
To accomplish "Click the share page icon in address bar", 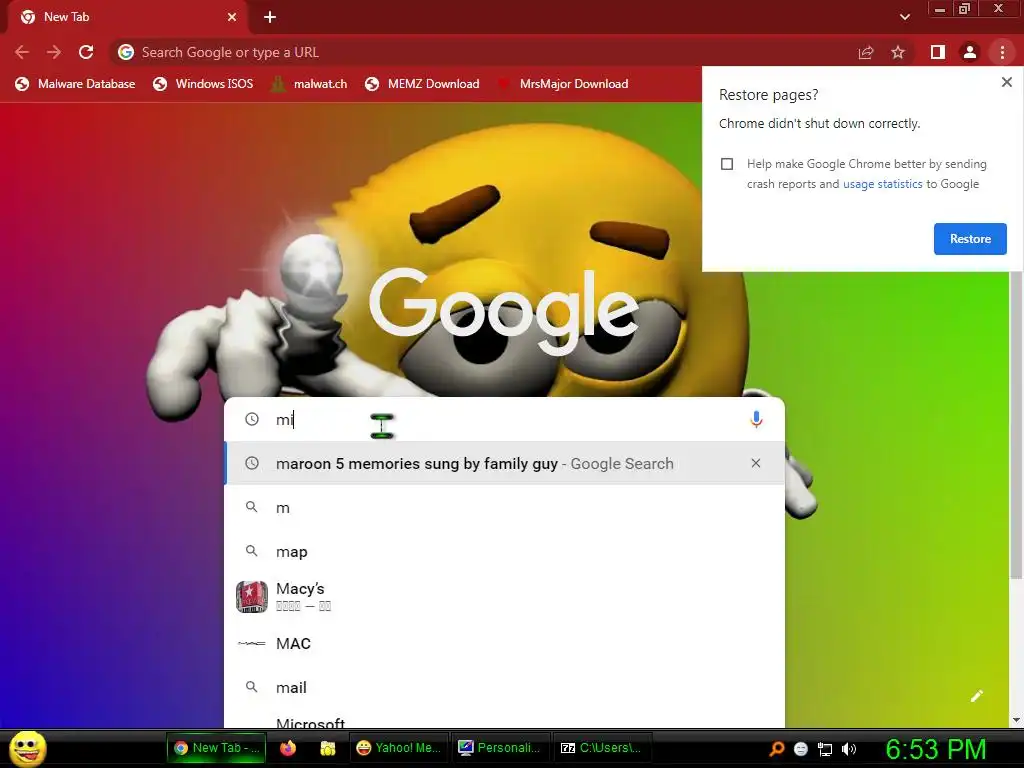I will (866, 52).
